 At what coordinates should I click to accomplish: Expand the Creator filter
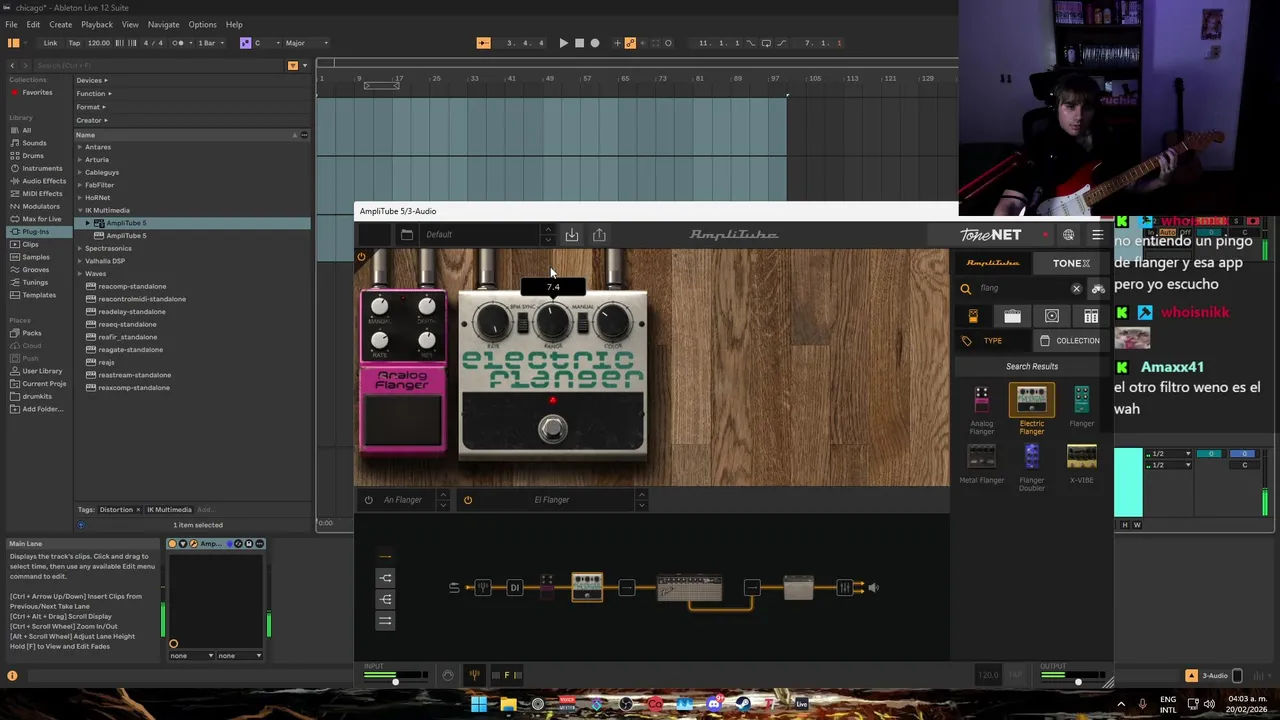click(x=91, y=120)
